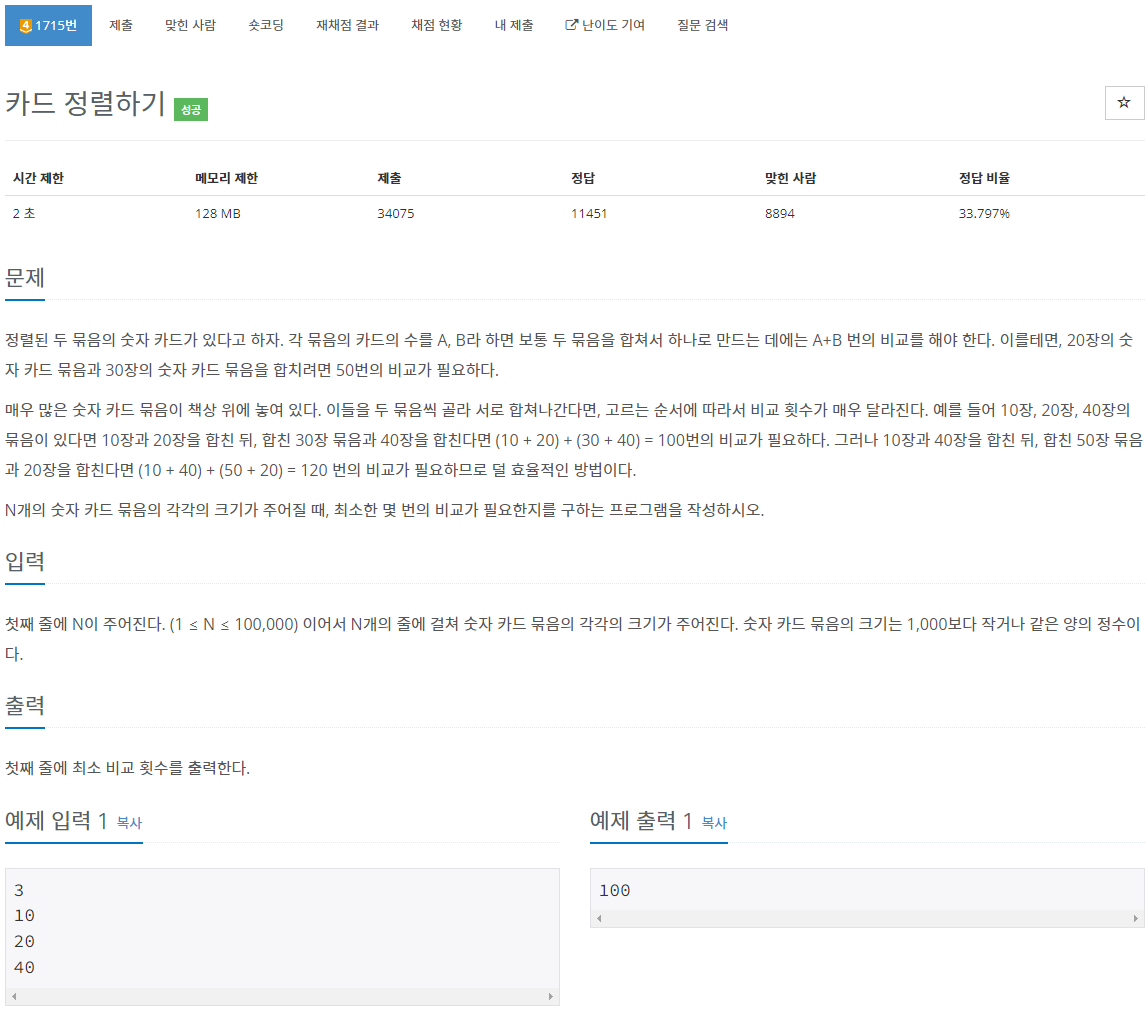Click the 입력 section heading
1145x1015 pixels.
25,562
